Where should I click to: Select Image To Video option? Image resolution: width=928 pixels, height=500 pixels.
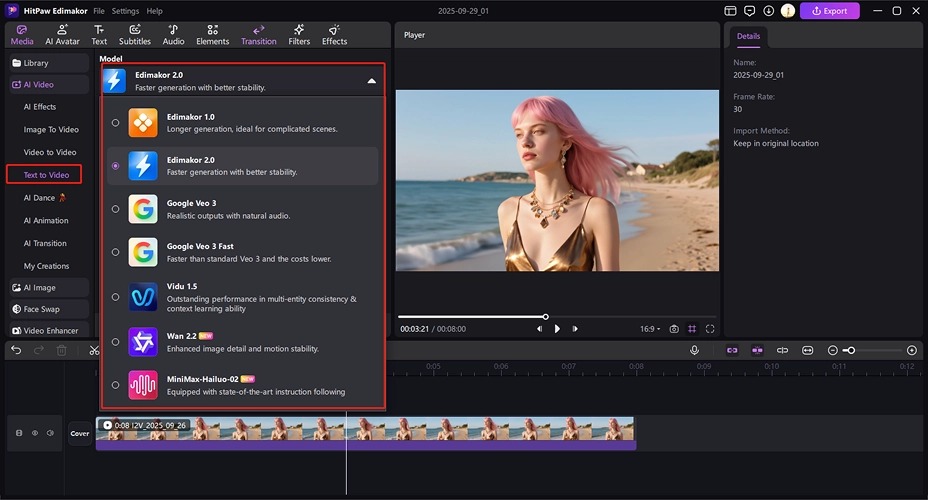51,130
